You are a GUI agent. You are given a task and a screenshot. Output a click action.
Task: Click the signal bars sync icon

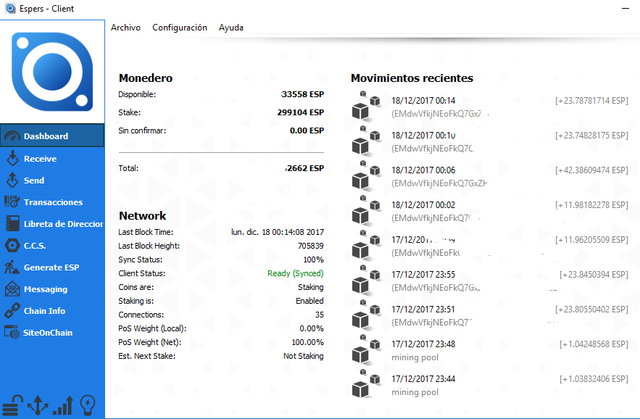point(63,406)
